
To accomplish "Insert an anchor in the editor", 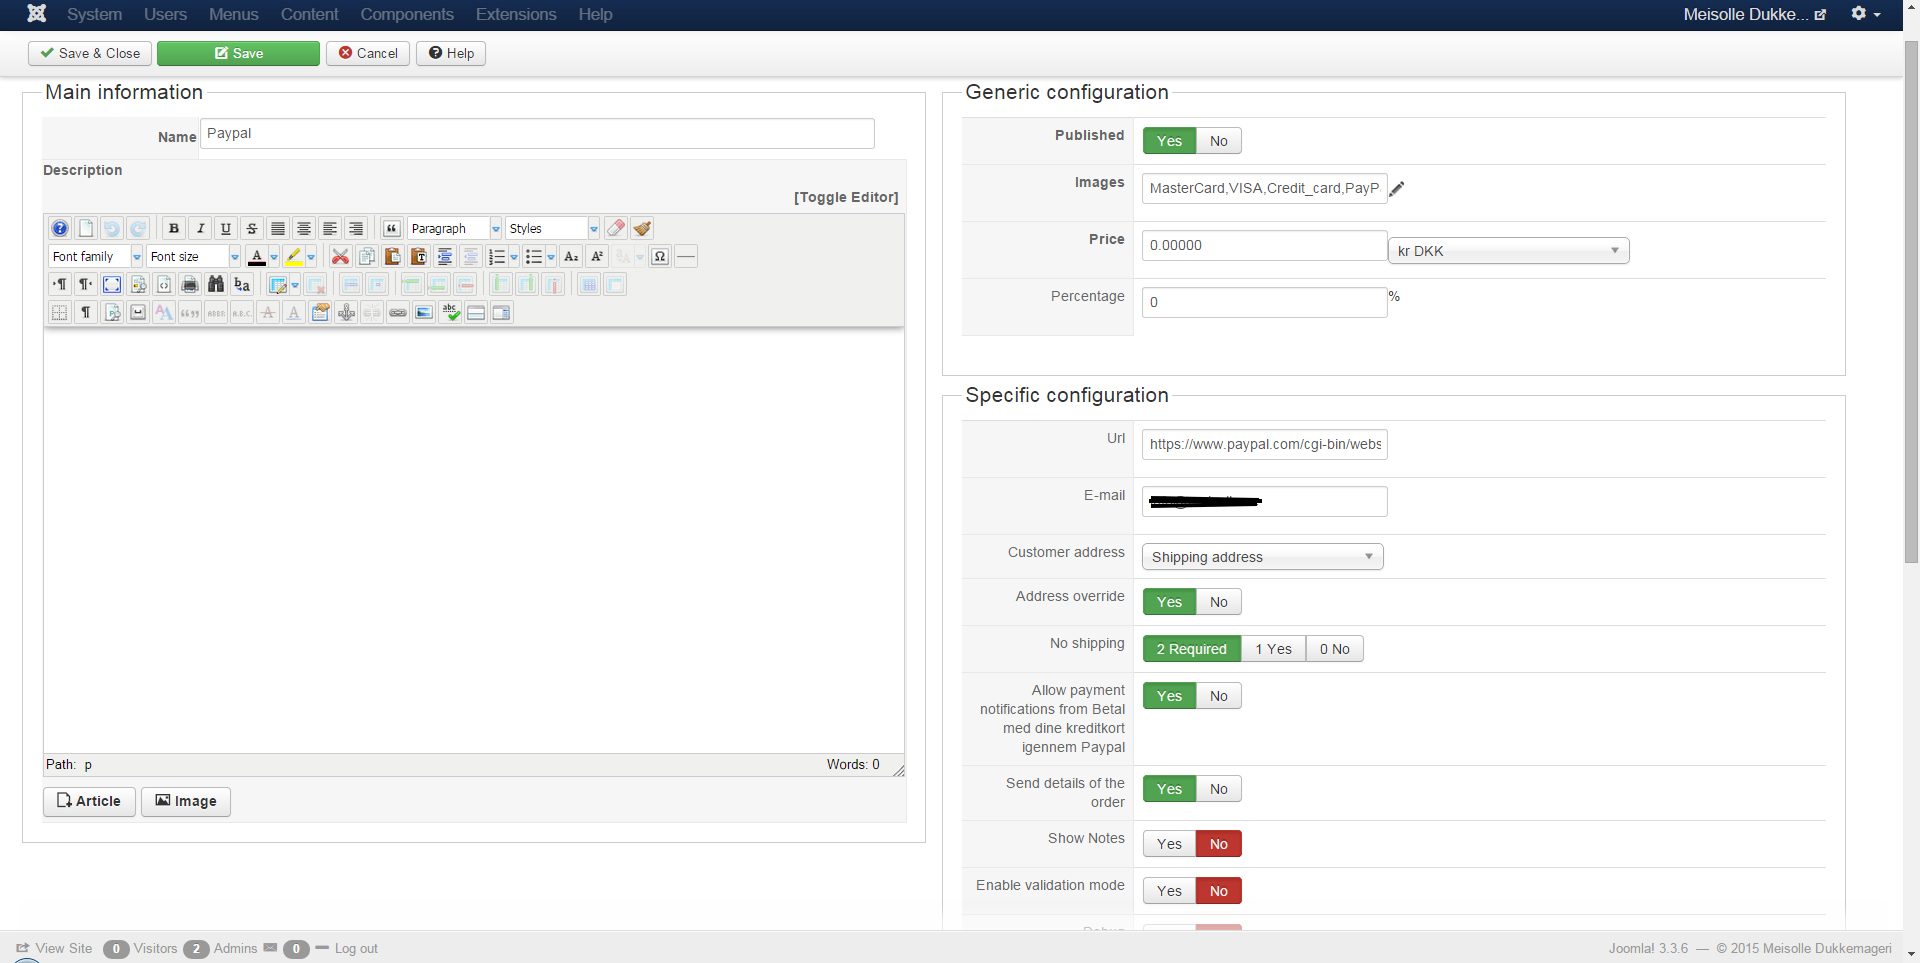I will [346, 312].
